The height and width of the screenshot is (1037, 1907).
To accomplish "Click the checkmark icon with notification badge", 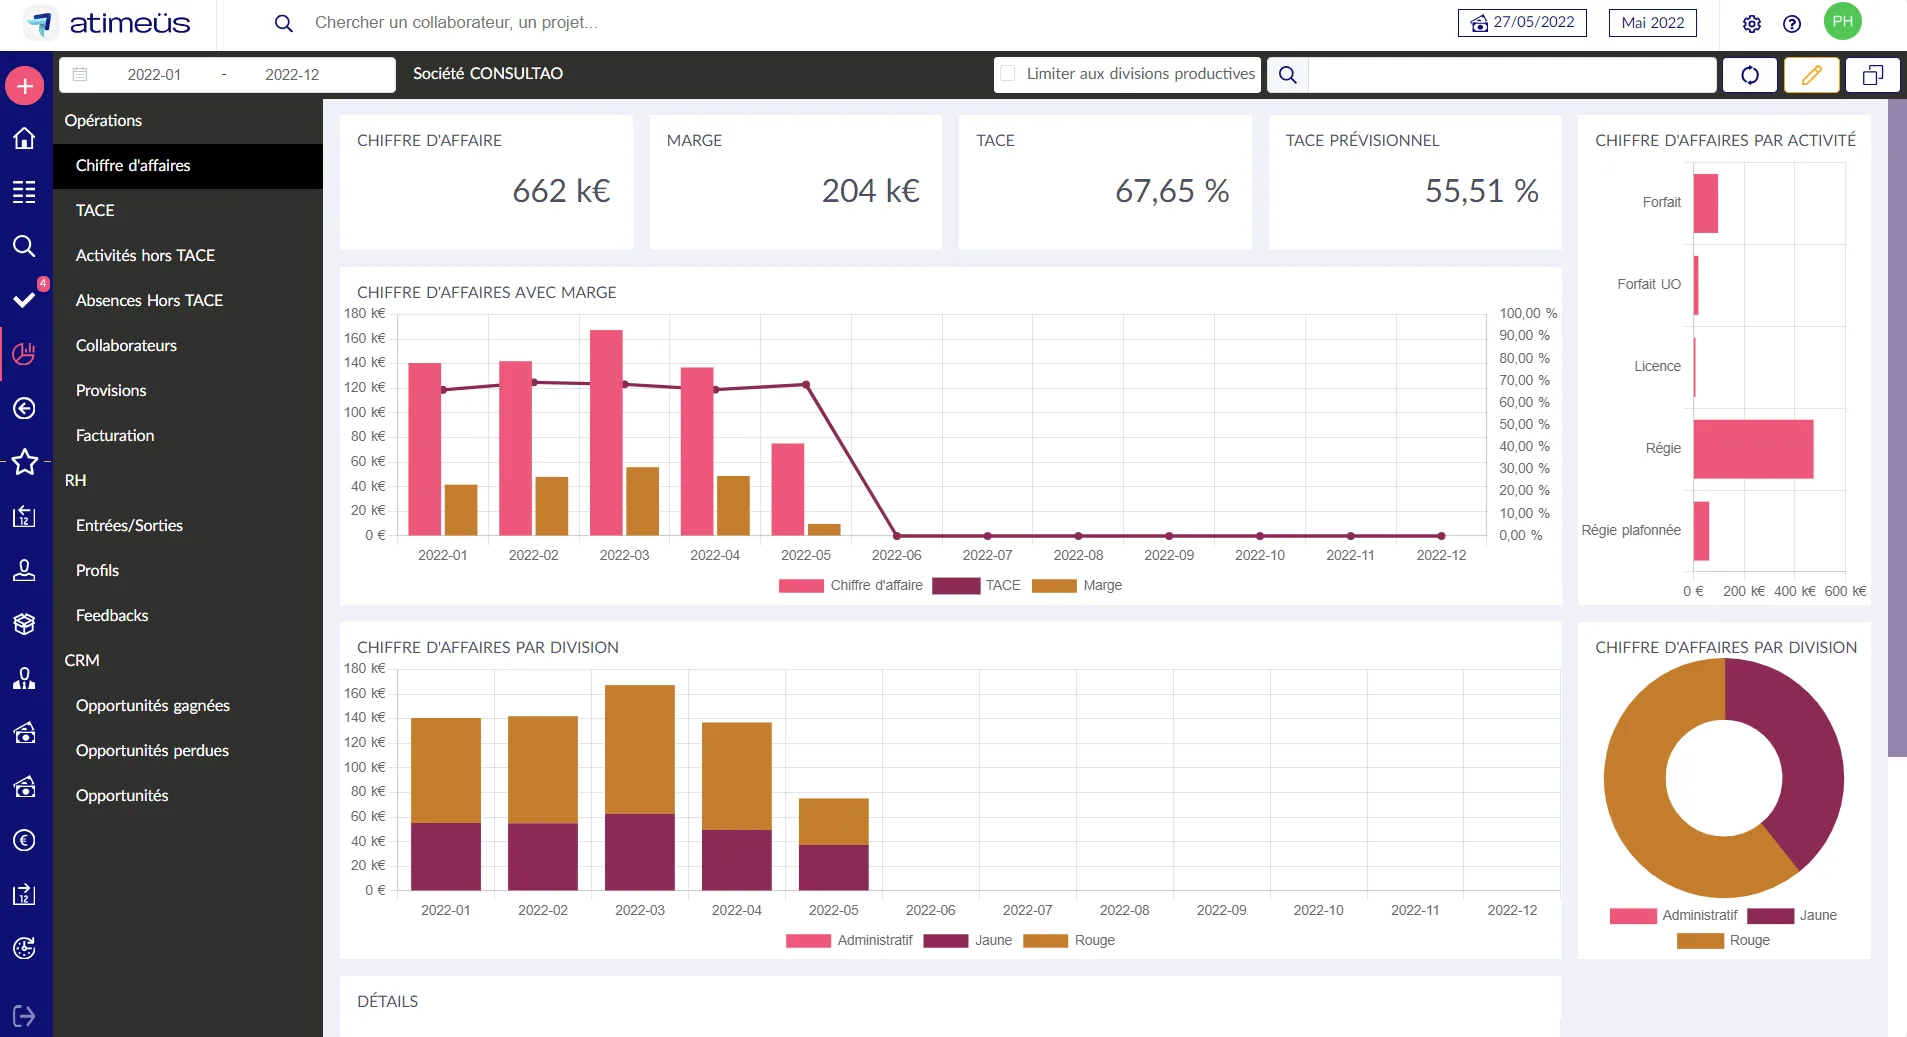I will 25,299.
